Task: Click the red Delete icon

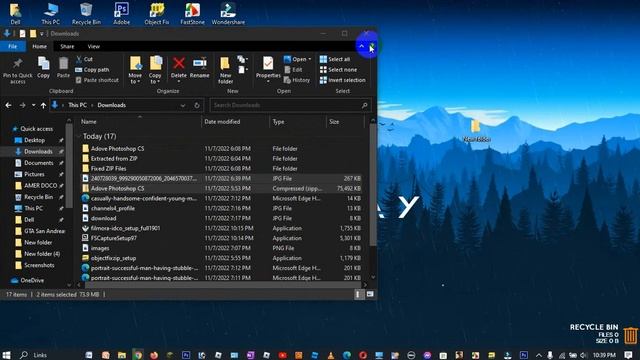Action: point(178,63)
